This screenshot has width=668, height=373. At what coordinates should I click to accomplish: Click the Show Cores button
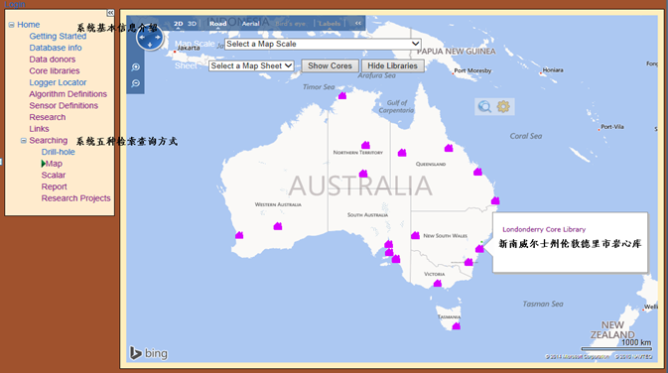(330, 66)
